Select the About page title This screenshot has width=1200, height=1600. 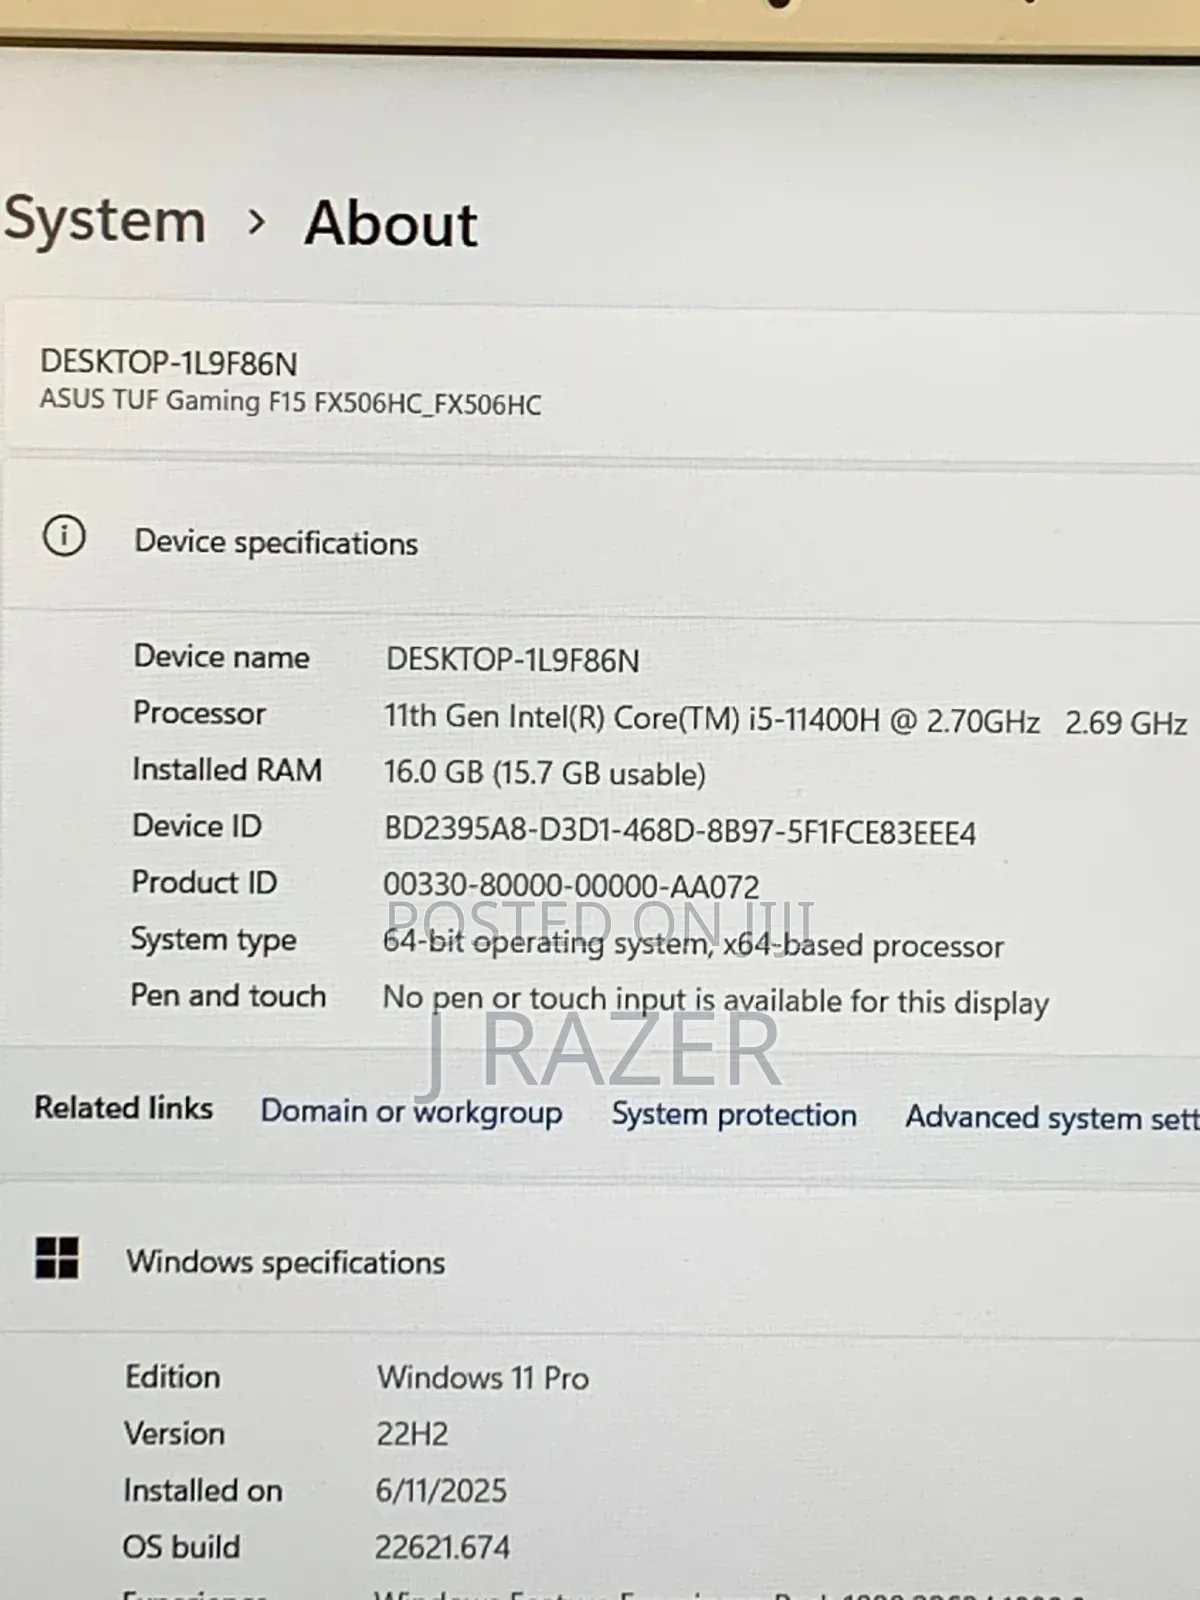tap(391, 223)
